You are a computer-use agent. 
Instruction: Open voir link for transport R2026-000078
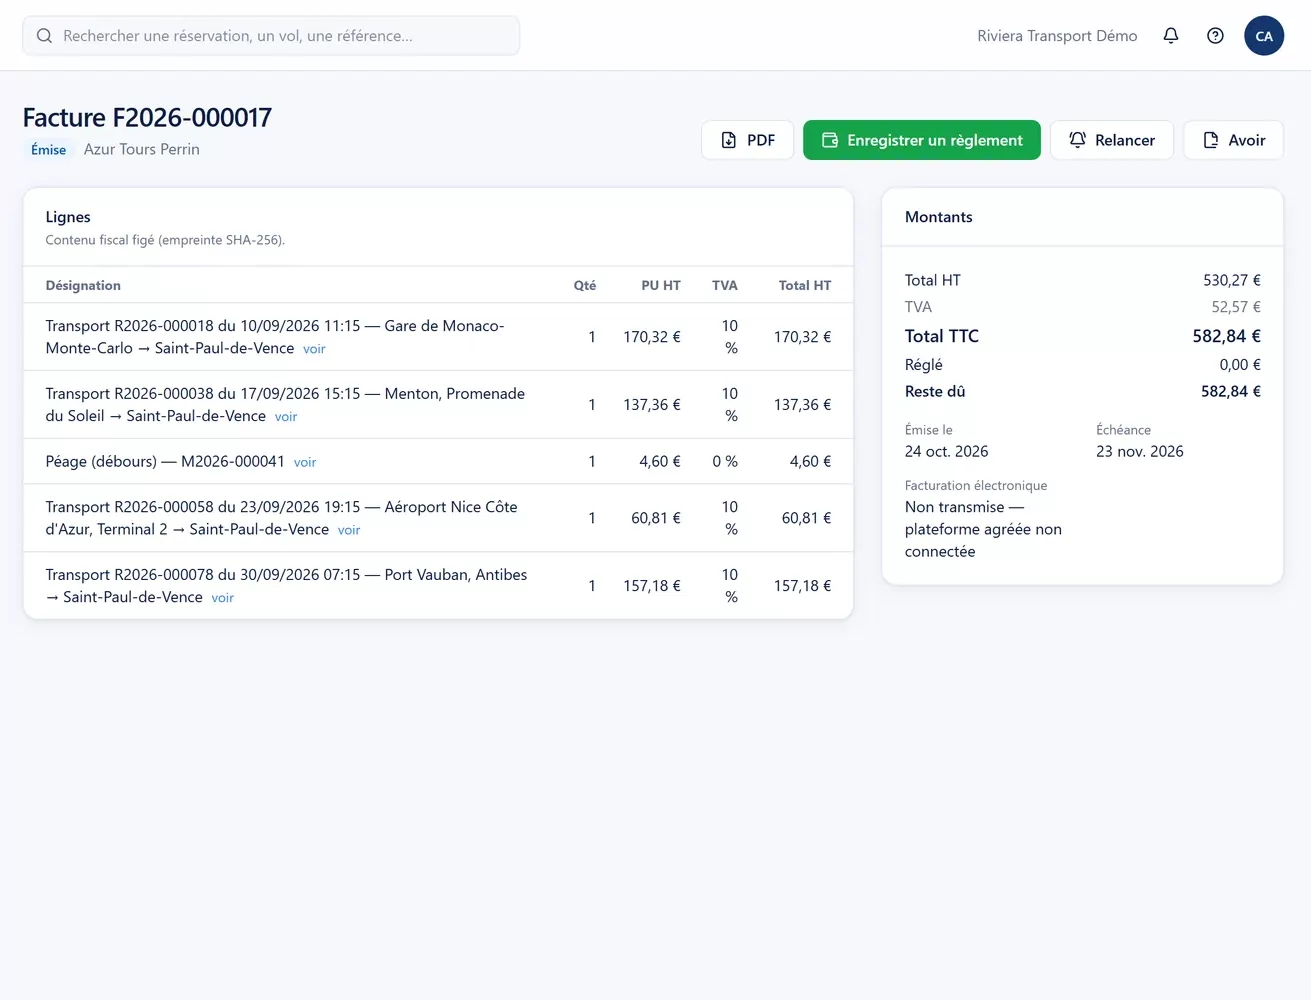click(223, 598)
